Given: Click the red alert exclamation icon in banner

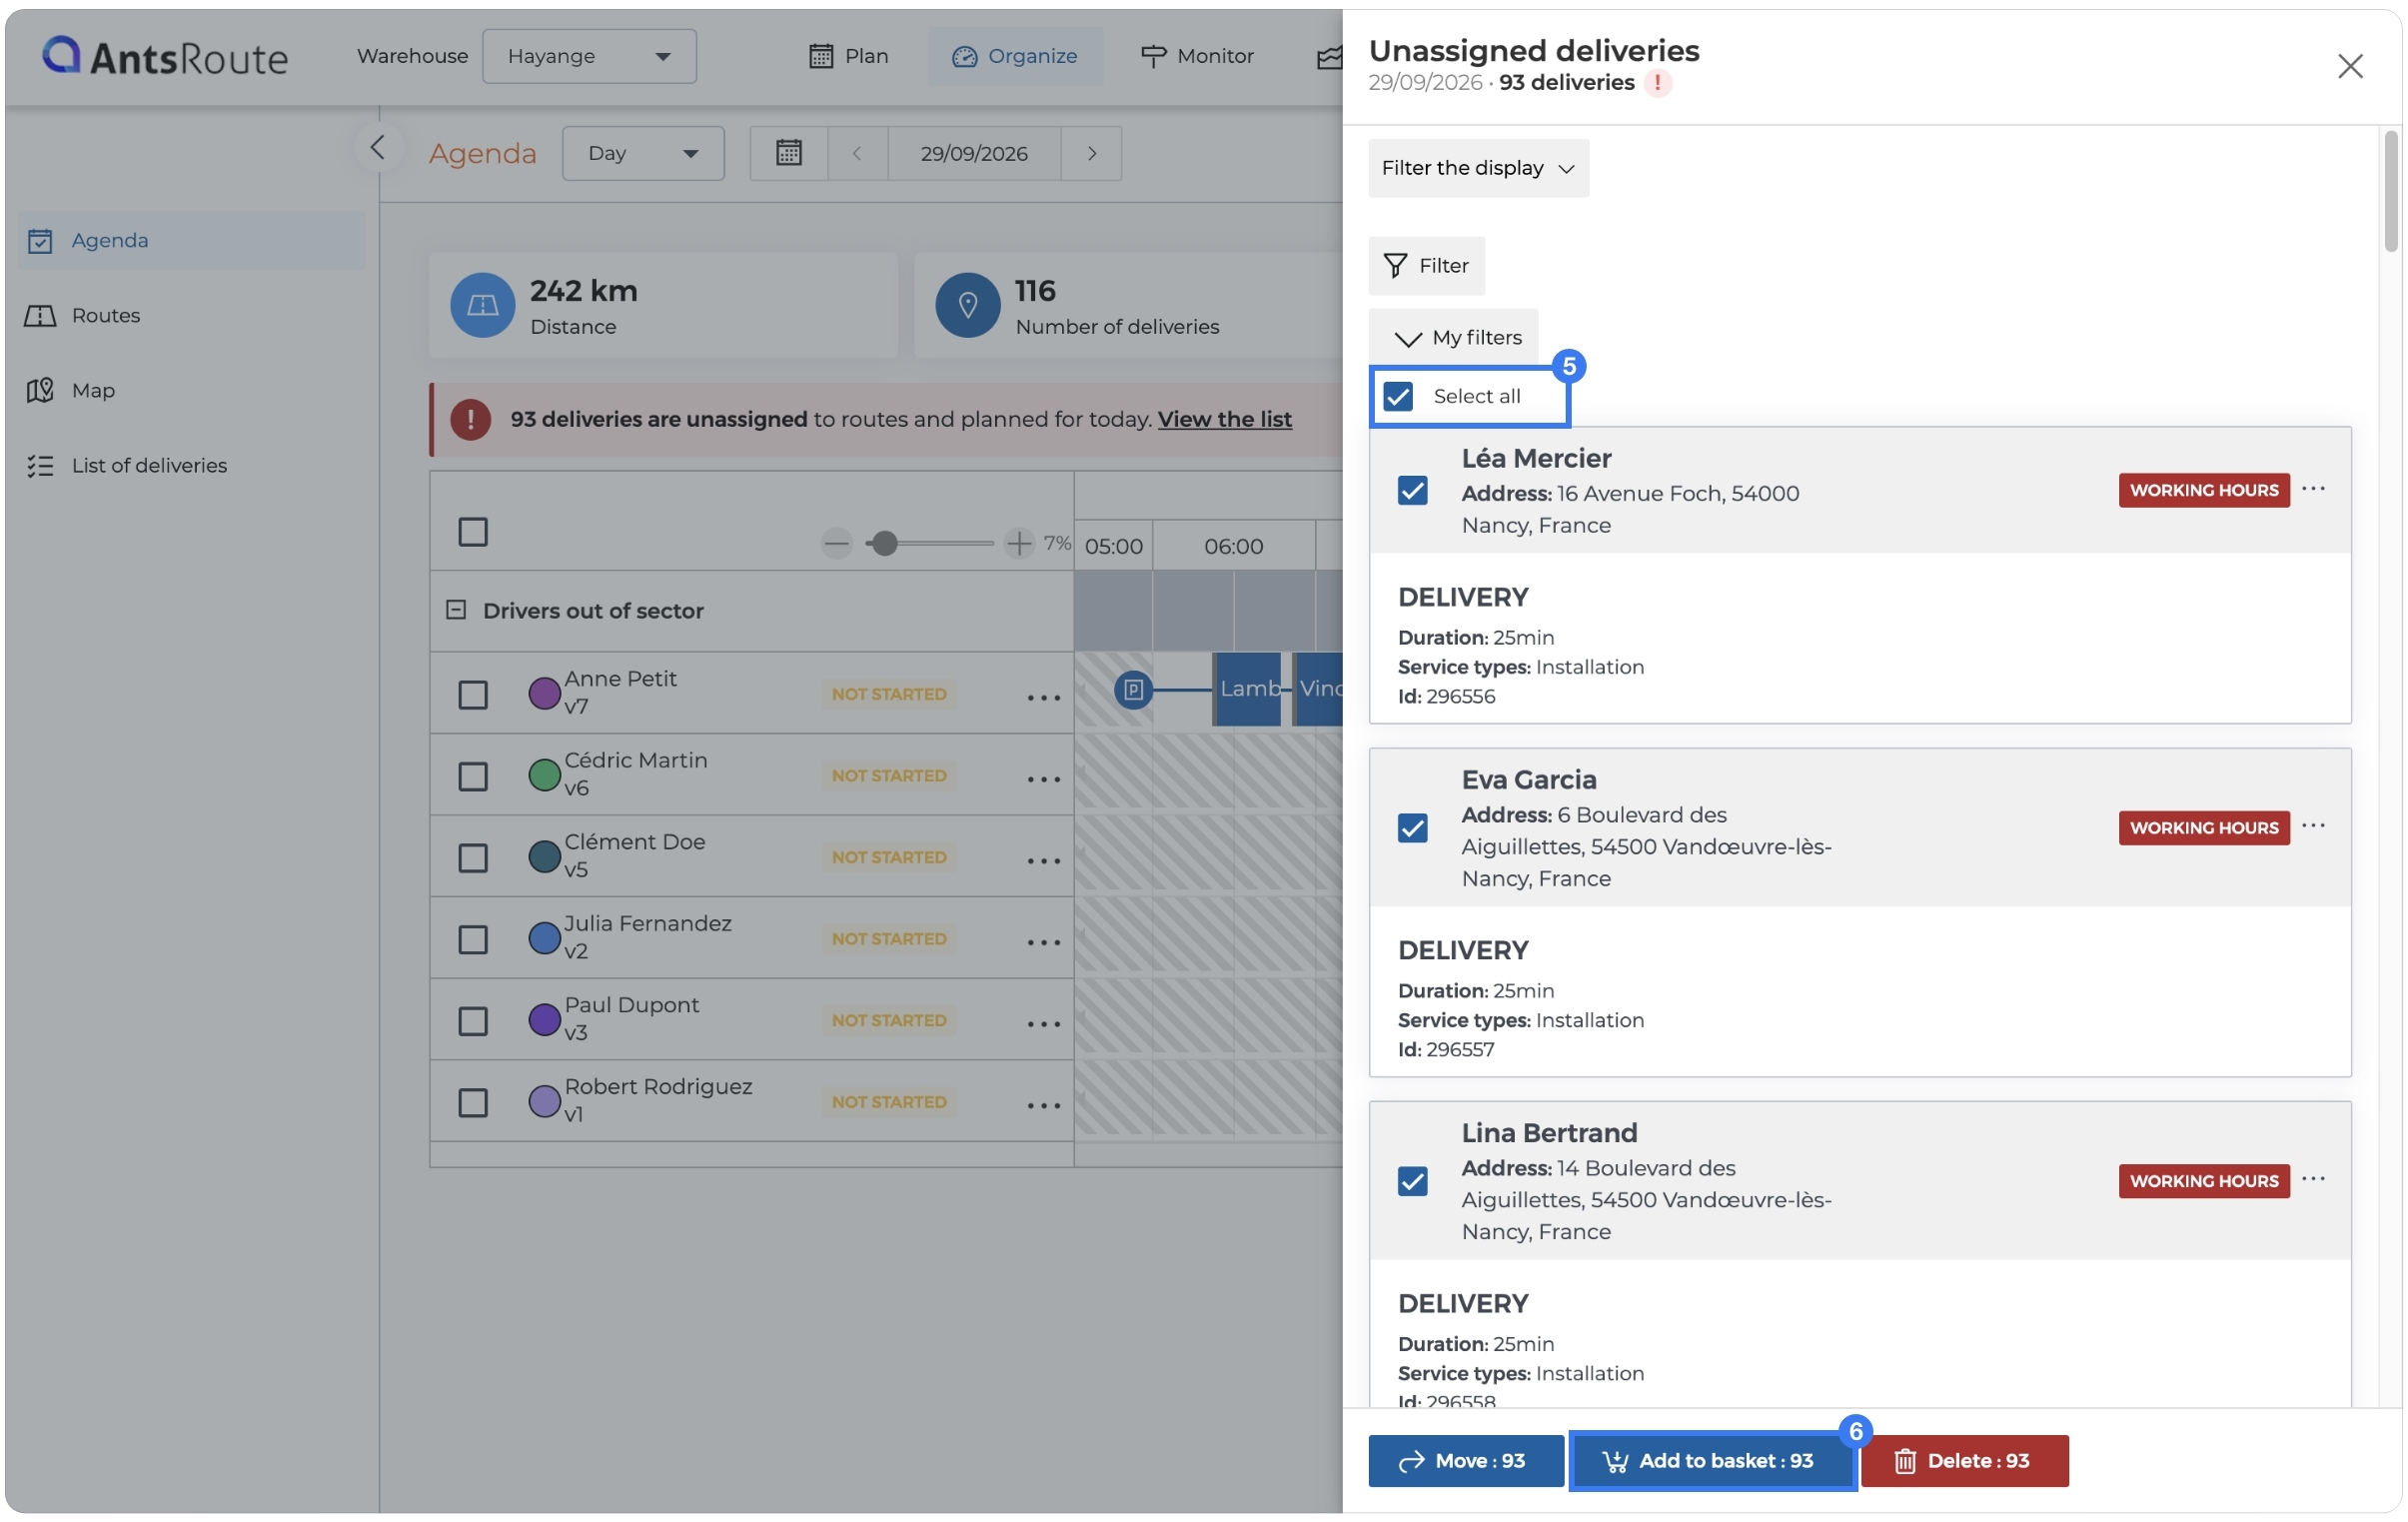Looking at the screenshot, I should point(470,419).
